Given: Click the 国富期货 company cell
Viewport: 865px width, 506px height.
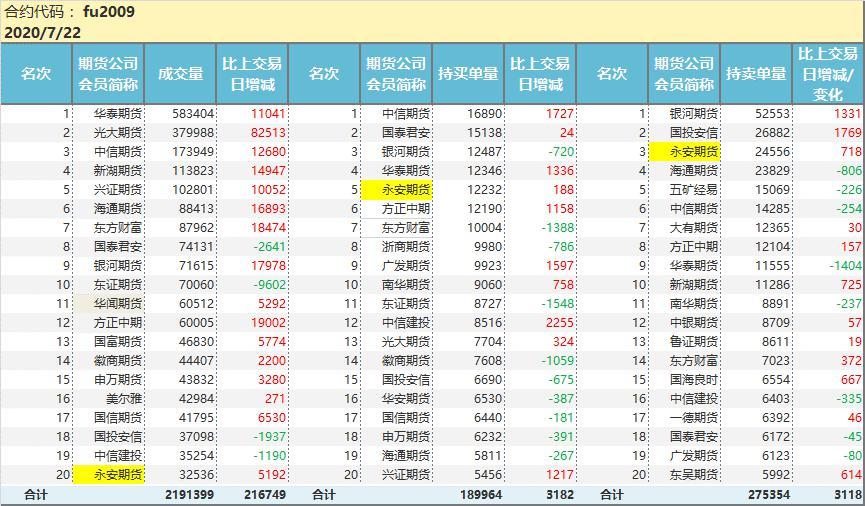Looking at the screenshot, I should (x=118, y=342).
